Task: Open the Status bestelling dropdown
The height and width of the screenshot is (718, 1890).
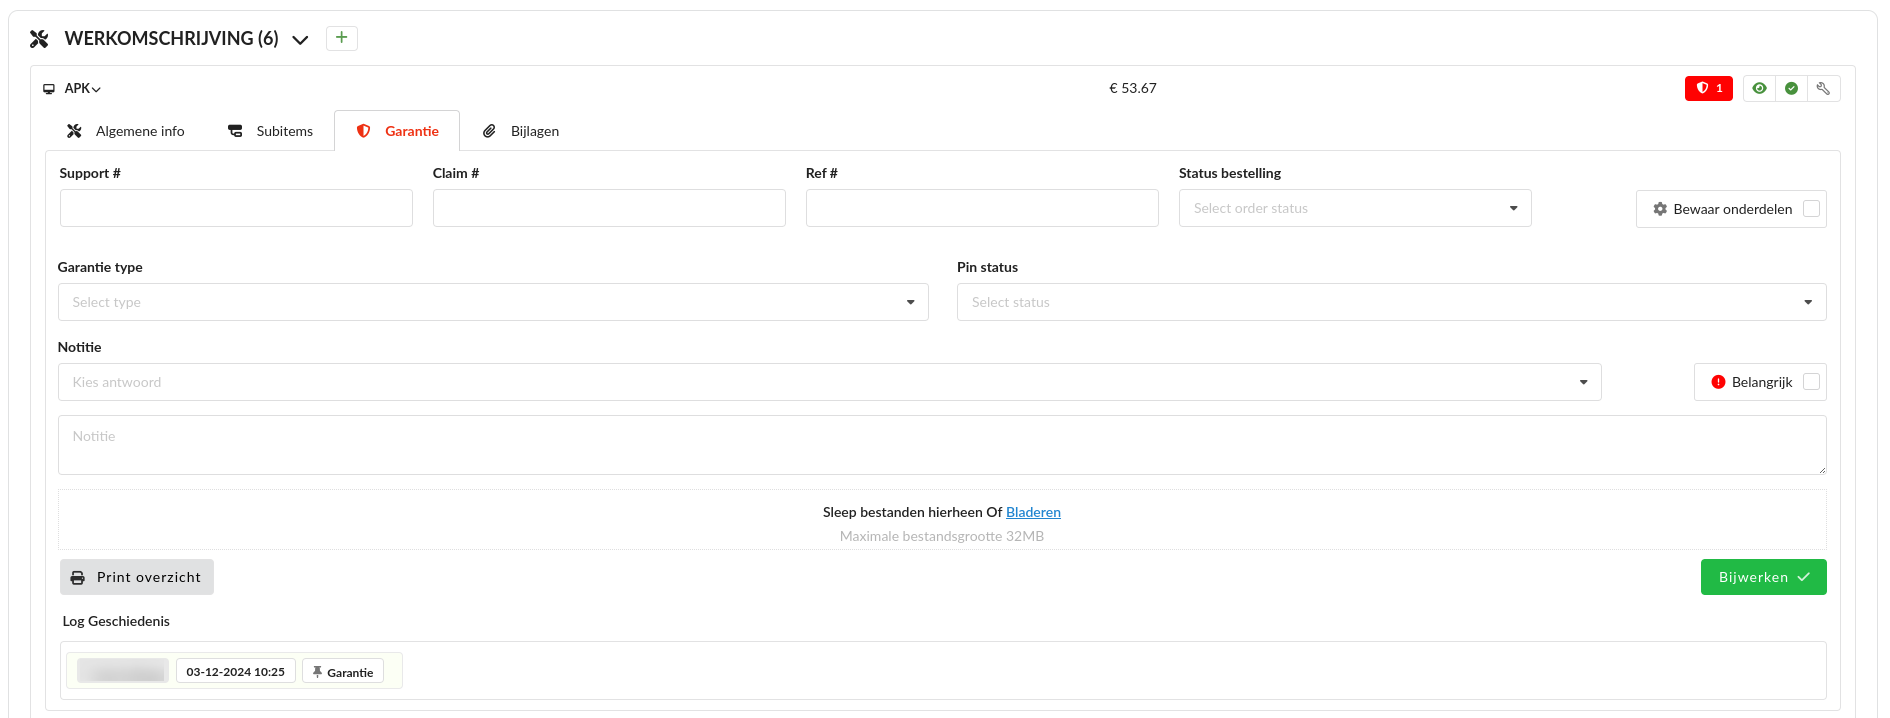Action: tap(1354, 208)
